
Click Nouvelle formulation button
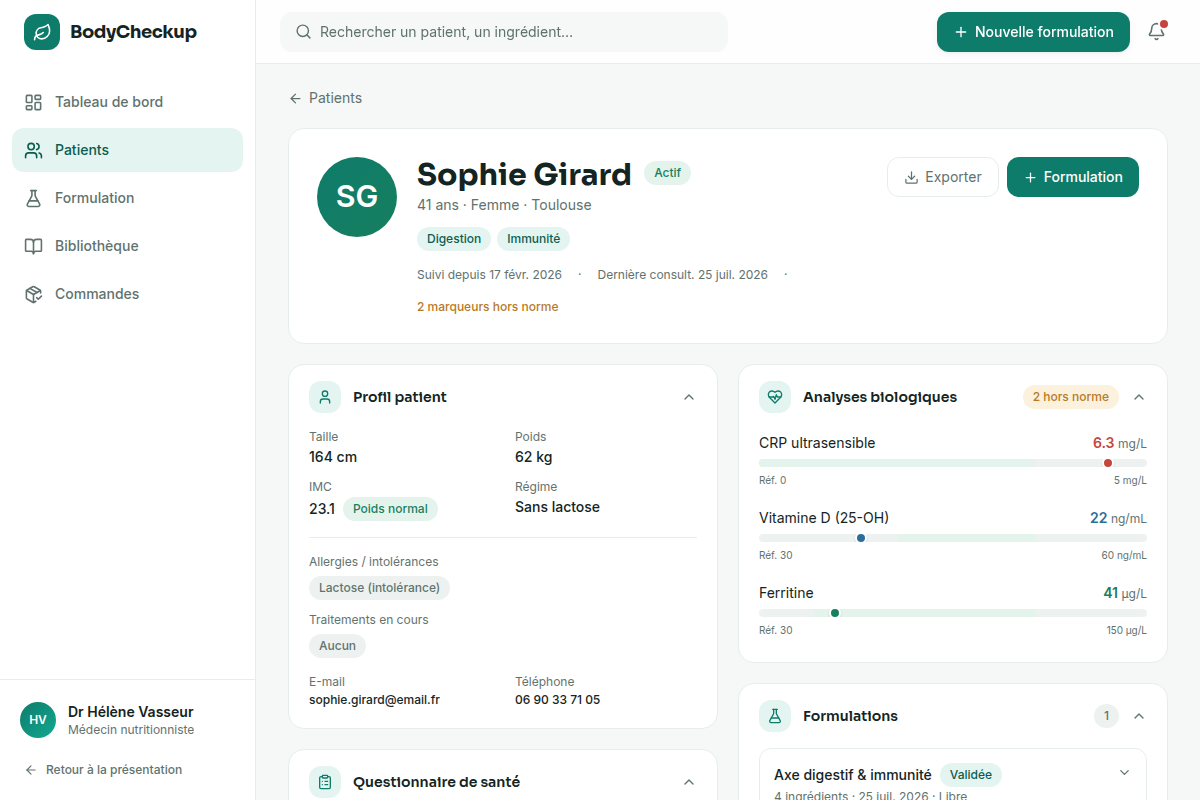[x=1033, y=32]
